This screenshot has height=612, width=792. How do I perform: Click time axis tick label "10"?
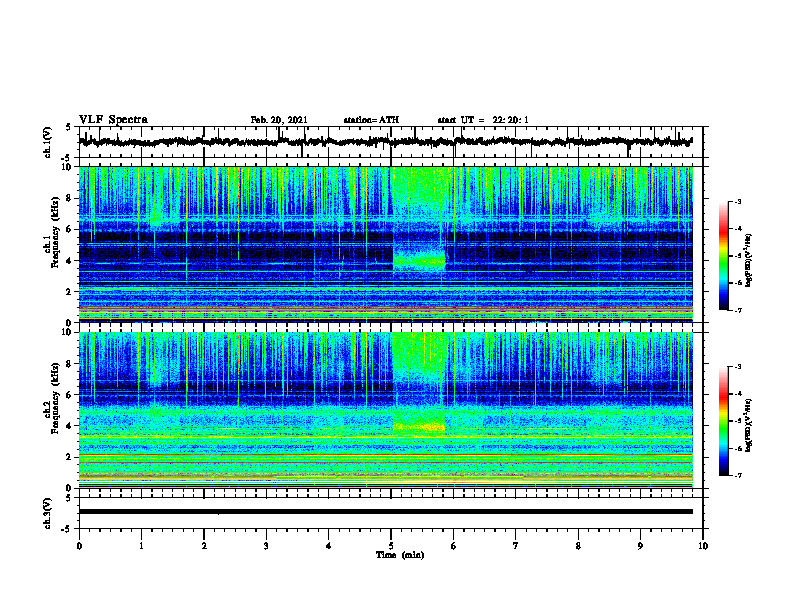703,546
